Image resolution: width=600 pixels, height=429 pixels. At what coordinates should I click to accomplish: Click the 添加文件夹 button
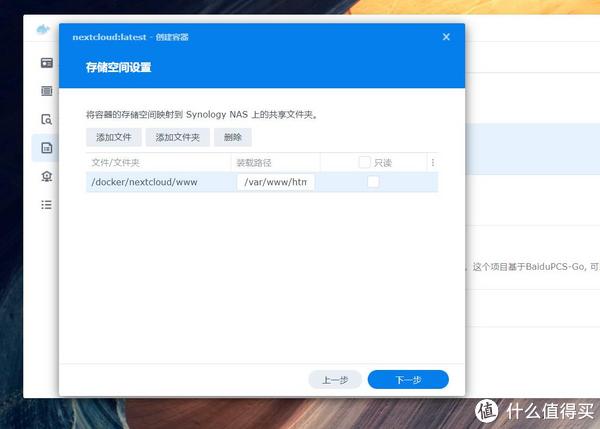pos(178,137)
